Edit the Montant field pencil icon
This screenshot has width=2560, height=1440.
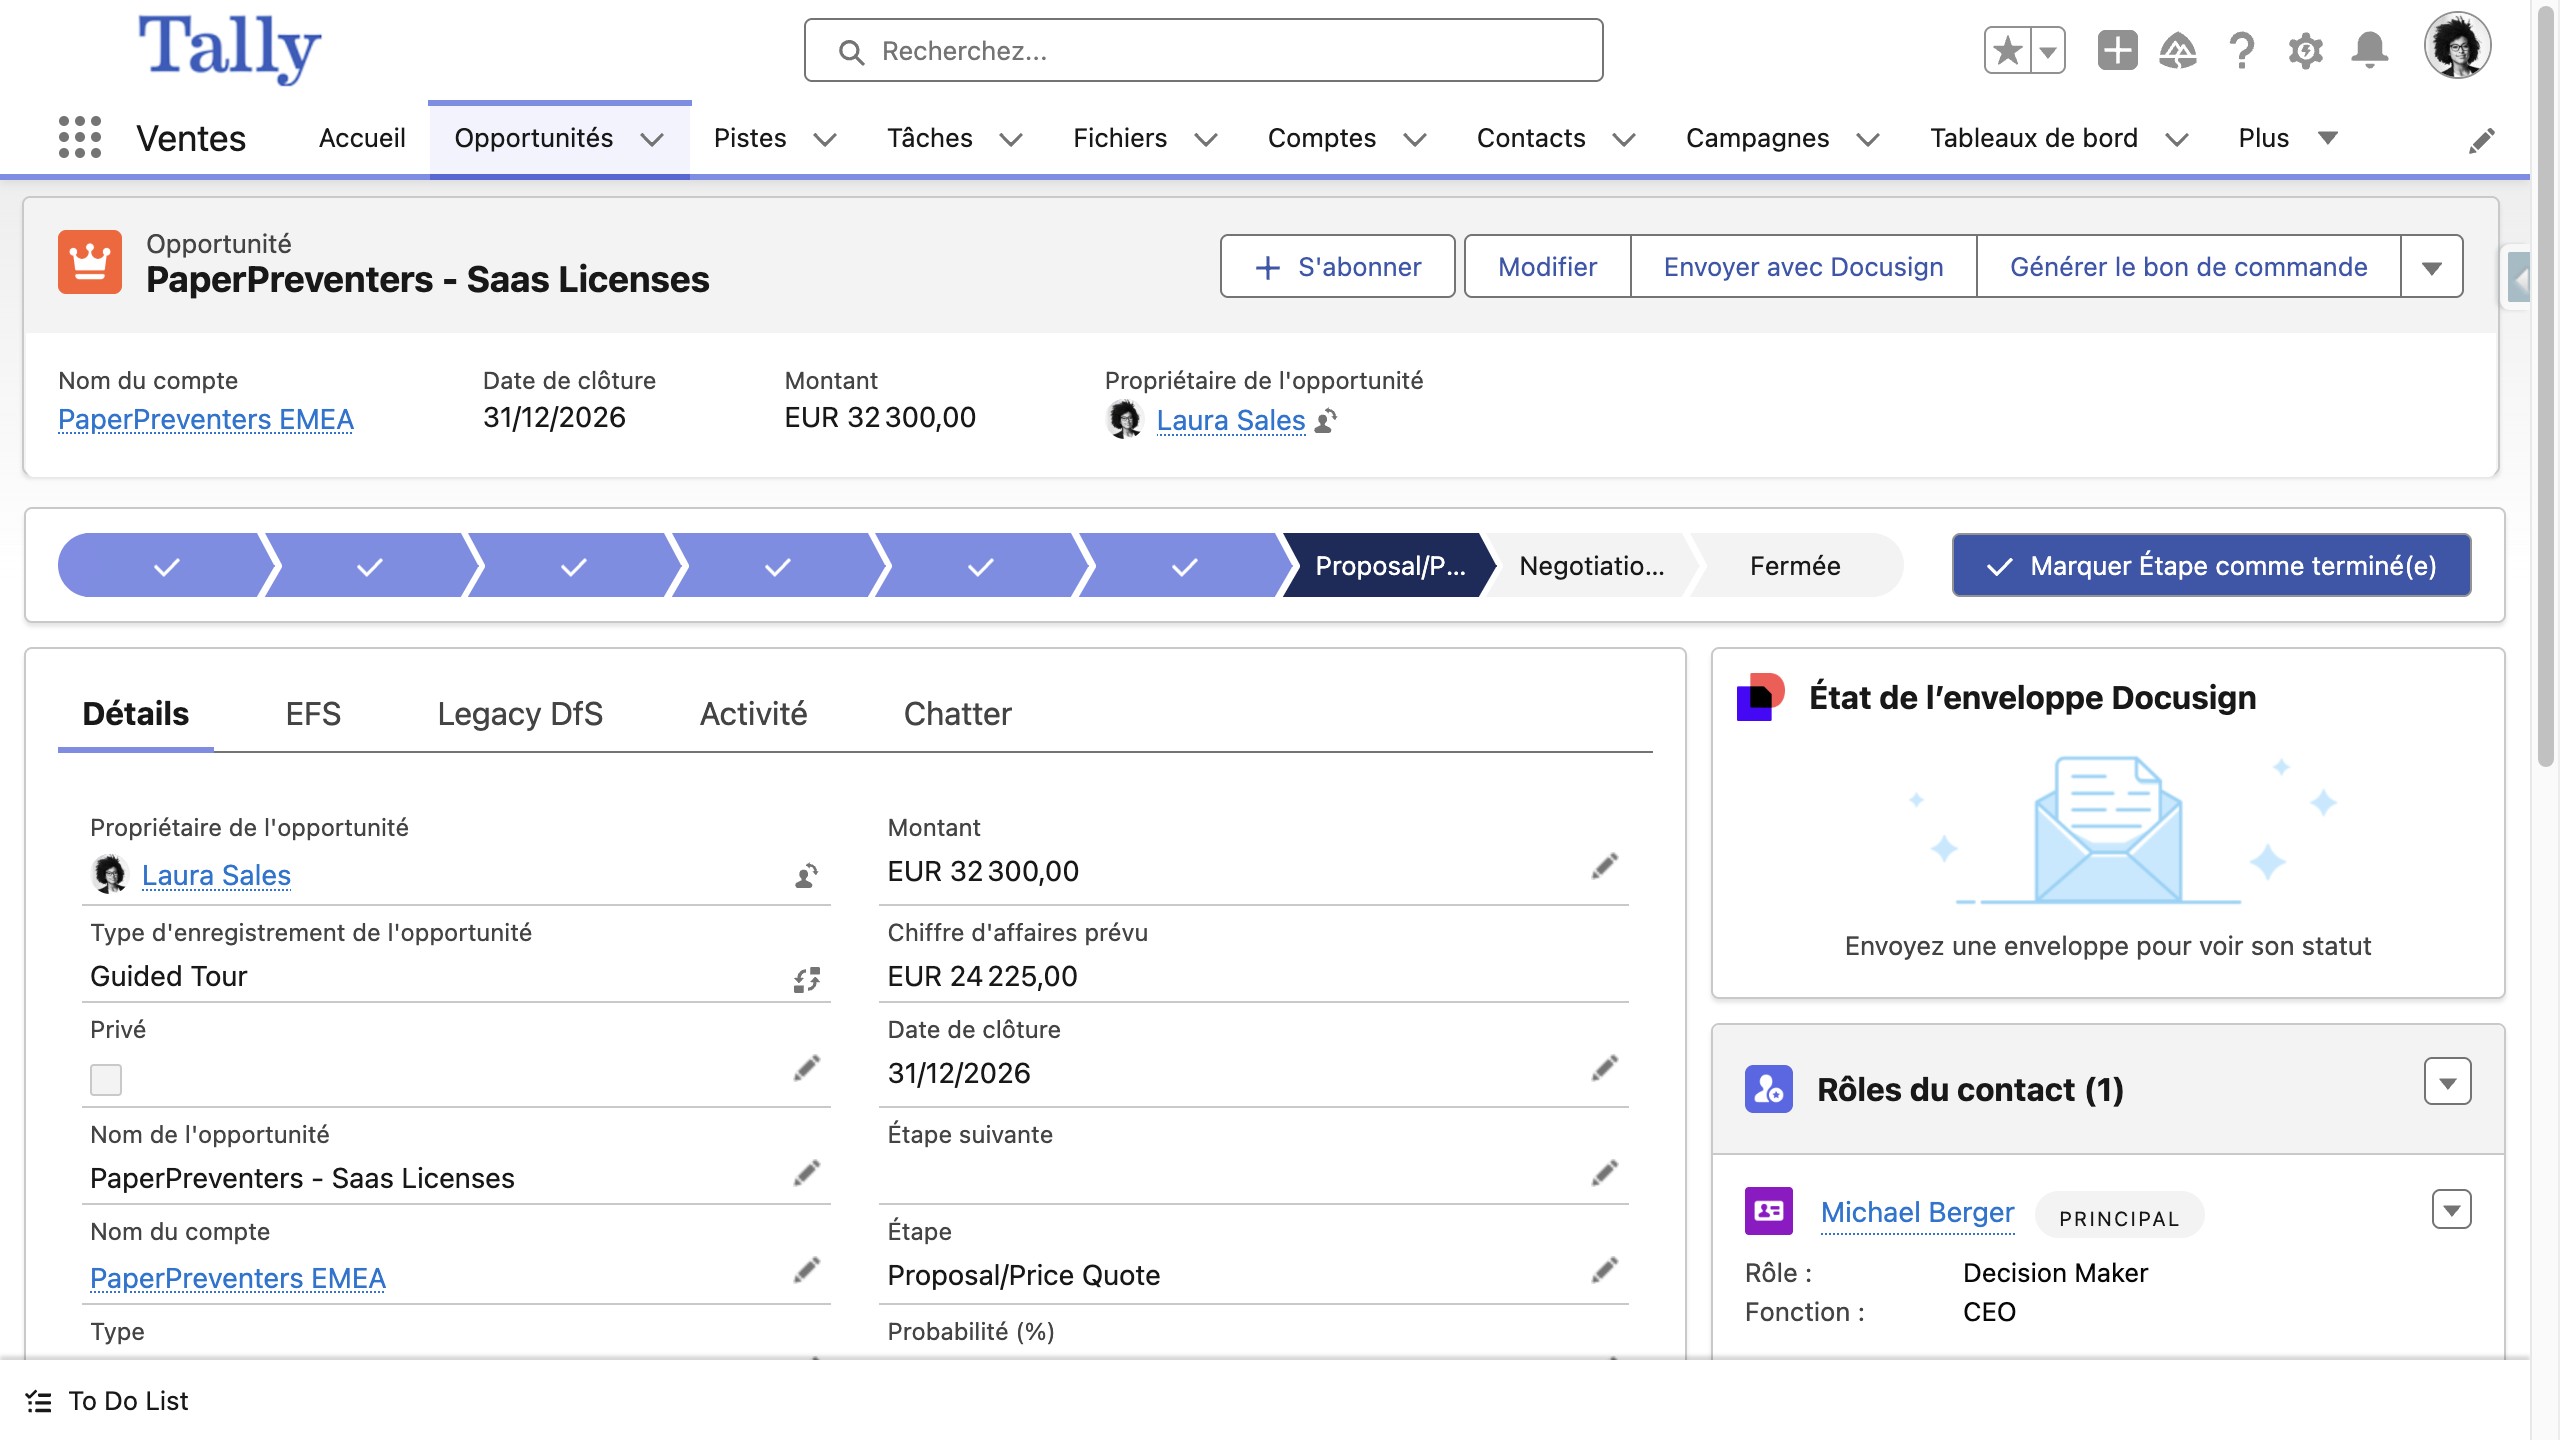(1604, 866)
